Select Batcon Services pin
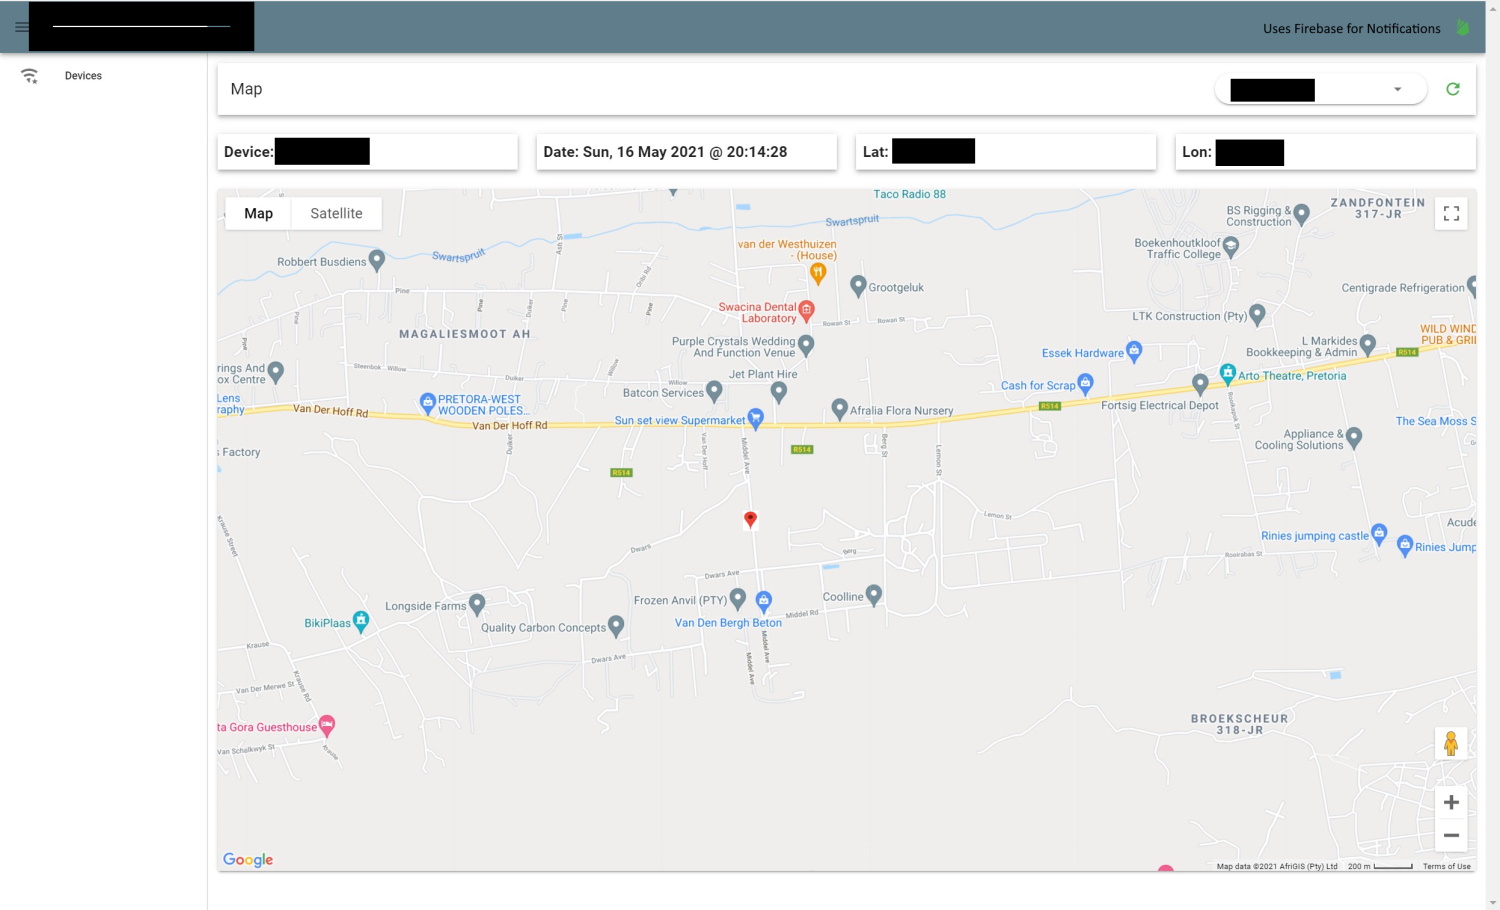The height and width of the screenshot is (910, 1500). coord(714,391)
